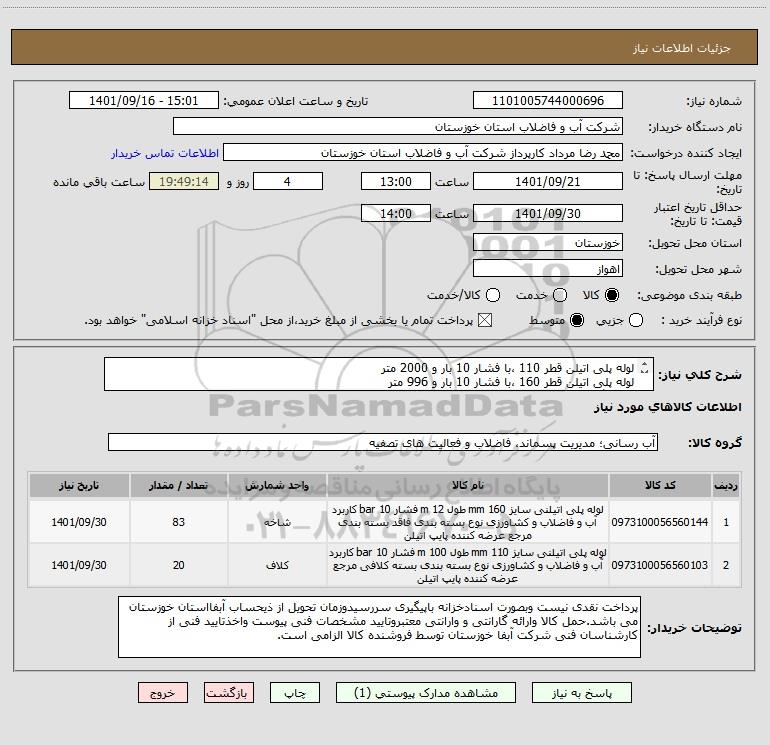Screen dimensions: 770x745
Task: Open اطلاعات تماس خریدار link
Action: 165,153
